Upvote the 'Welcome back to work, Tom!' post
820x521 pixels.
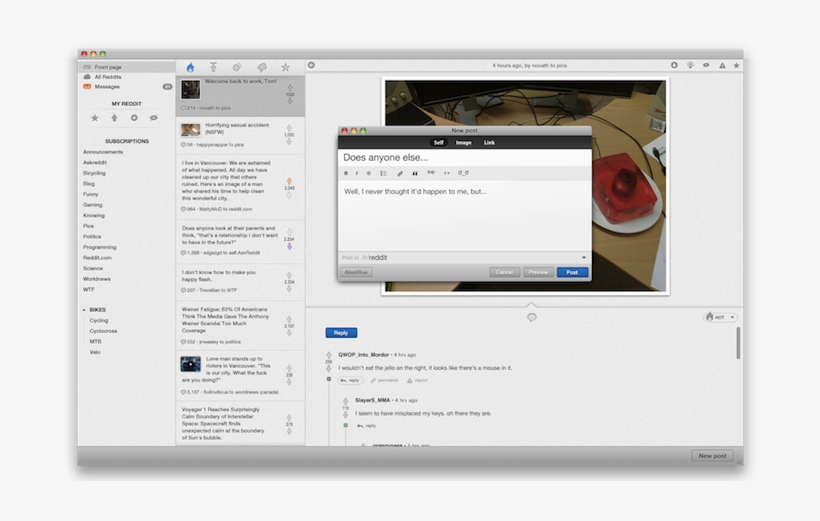tap(290, 88)
